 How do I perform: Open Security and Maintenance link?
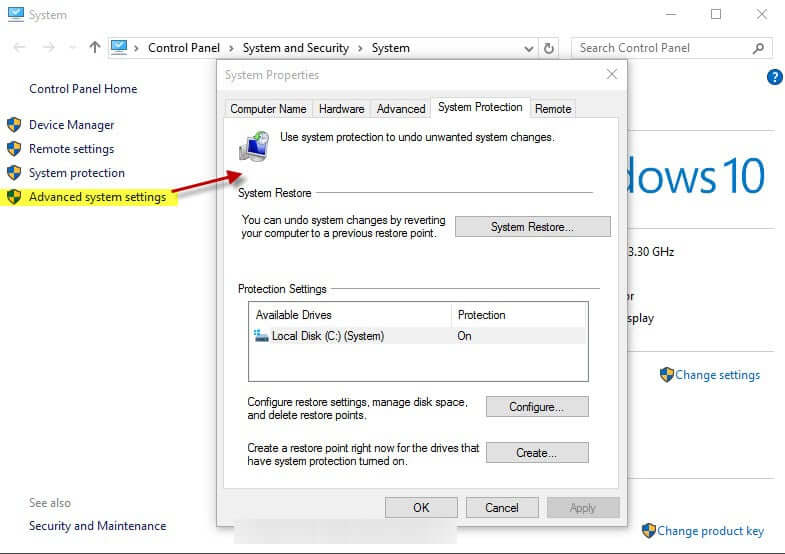coord(98,525)
